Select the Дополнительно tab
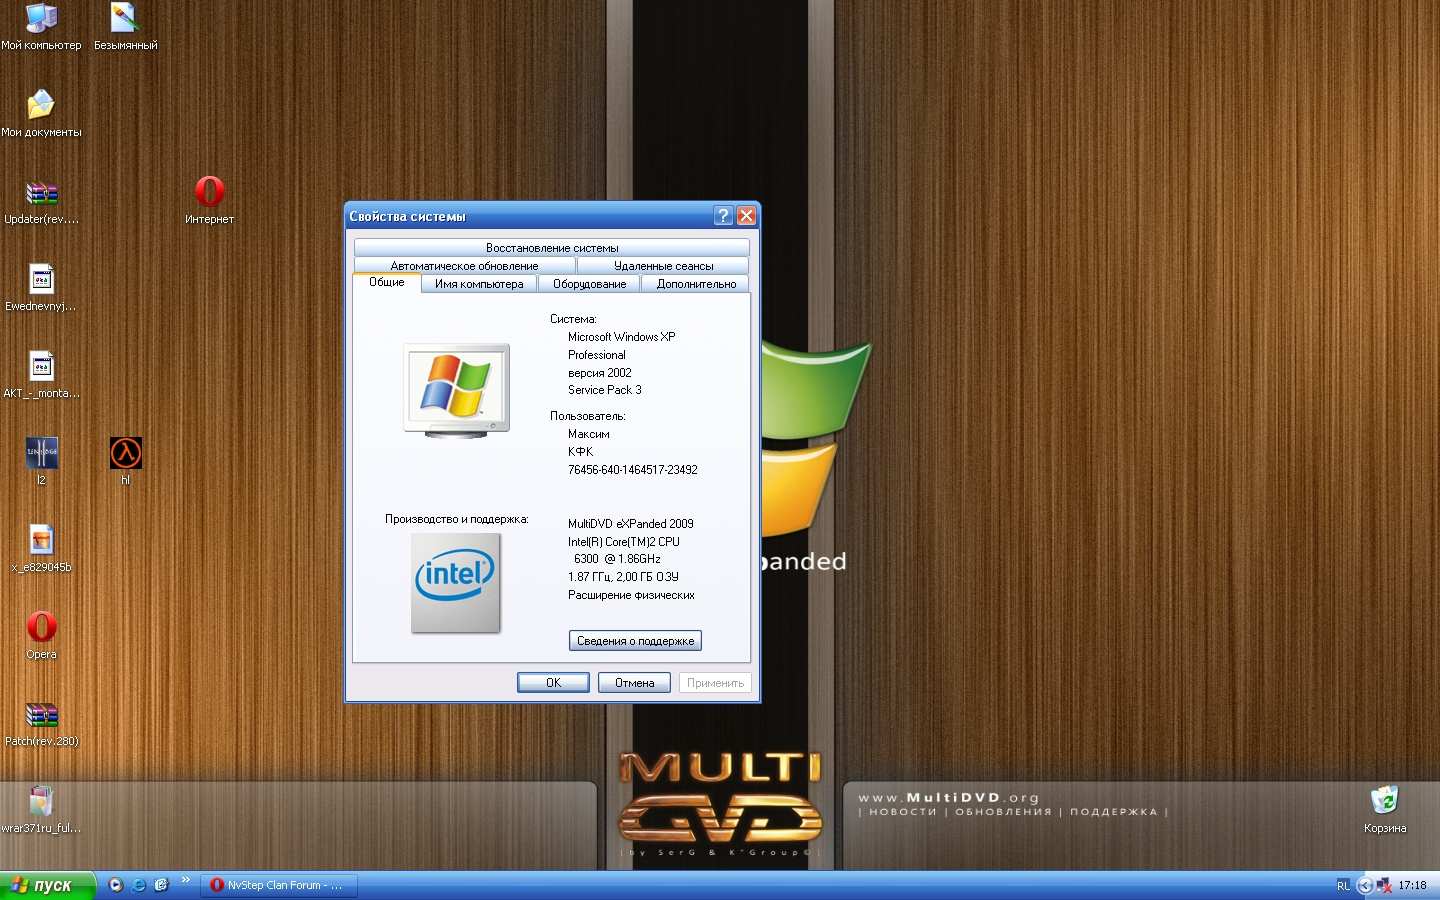 tap(696, 284)
